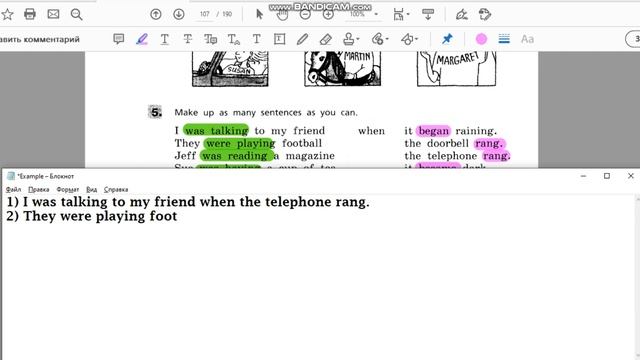Select the eraser tool
The height and width of the screenshot is (360, 640).
click(x=325, y=39)
